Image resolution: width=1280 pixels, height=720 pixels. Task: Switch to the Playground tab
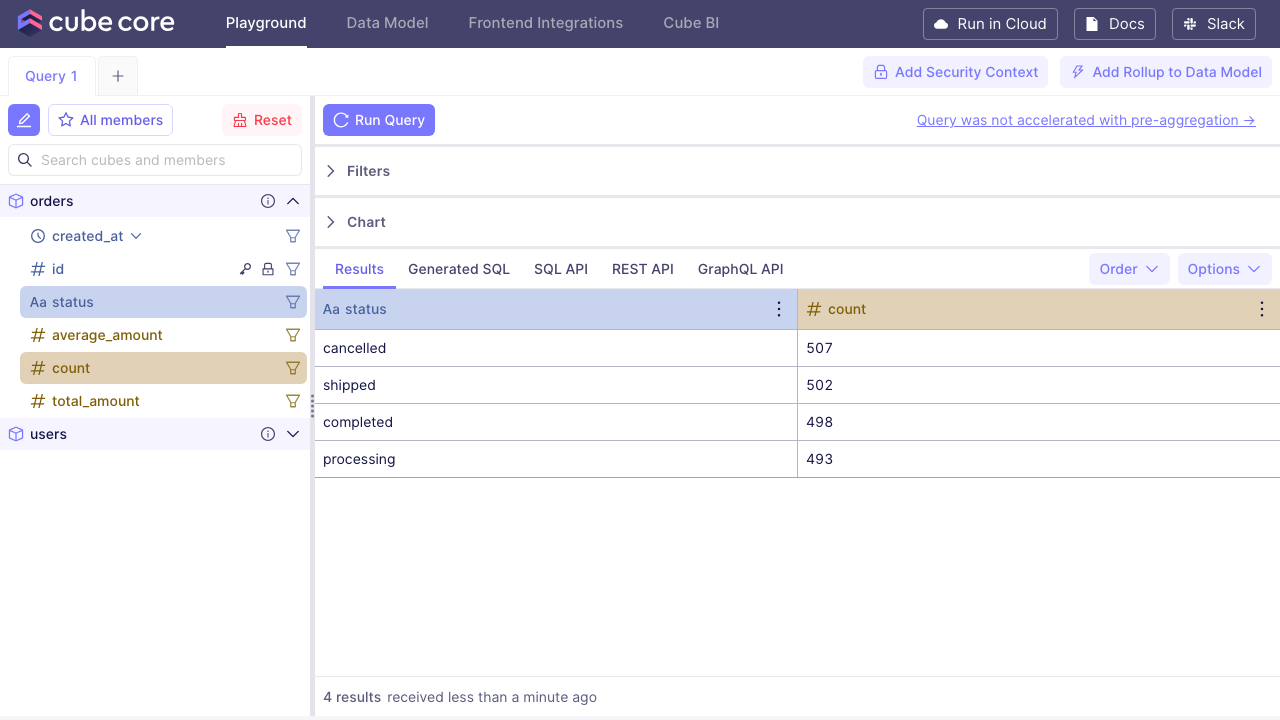tap(266, 23)
